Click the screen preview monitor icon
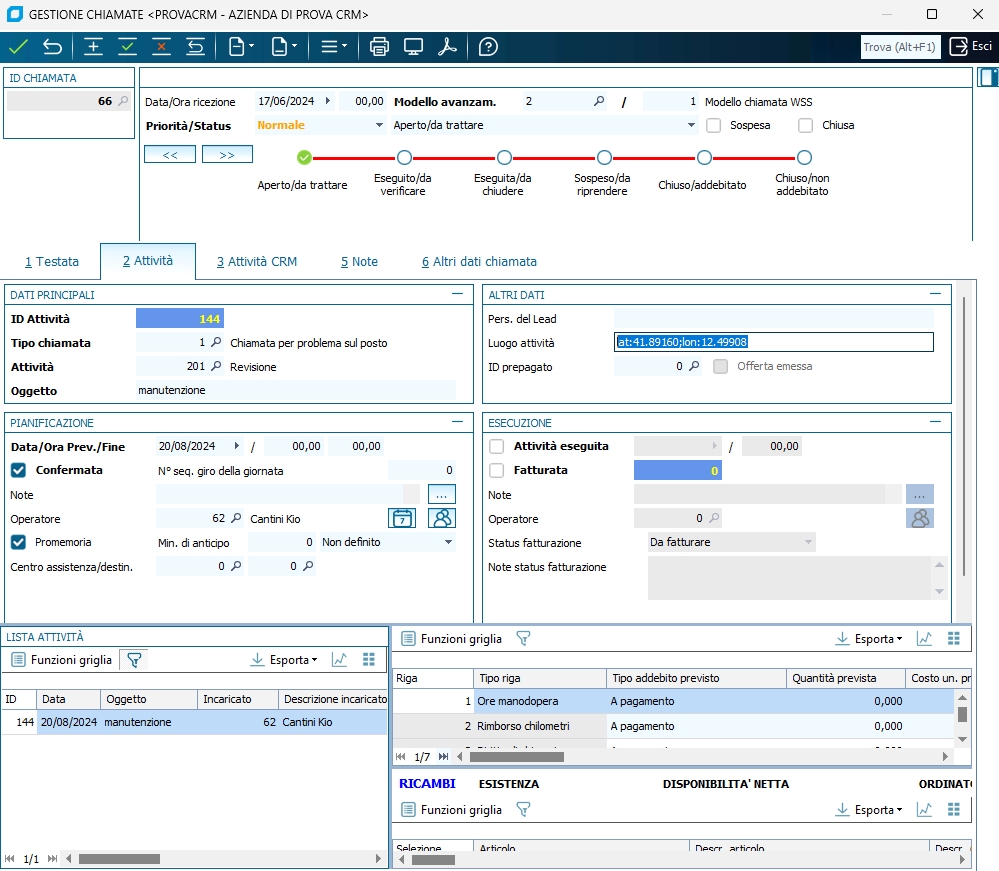 click(x=413, y=47)
